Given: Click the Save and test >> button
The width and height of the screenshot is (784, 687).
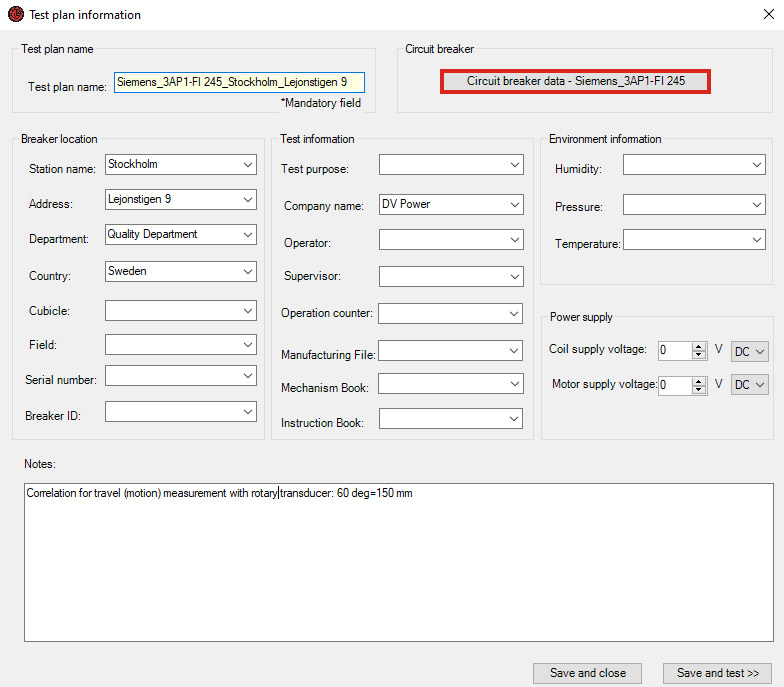Looking at the screenshot, I should pos(717,673).
